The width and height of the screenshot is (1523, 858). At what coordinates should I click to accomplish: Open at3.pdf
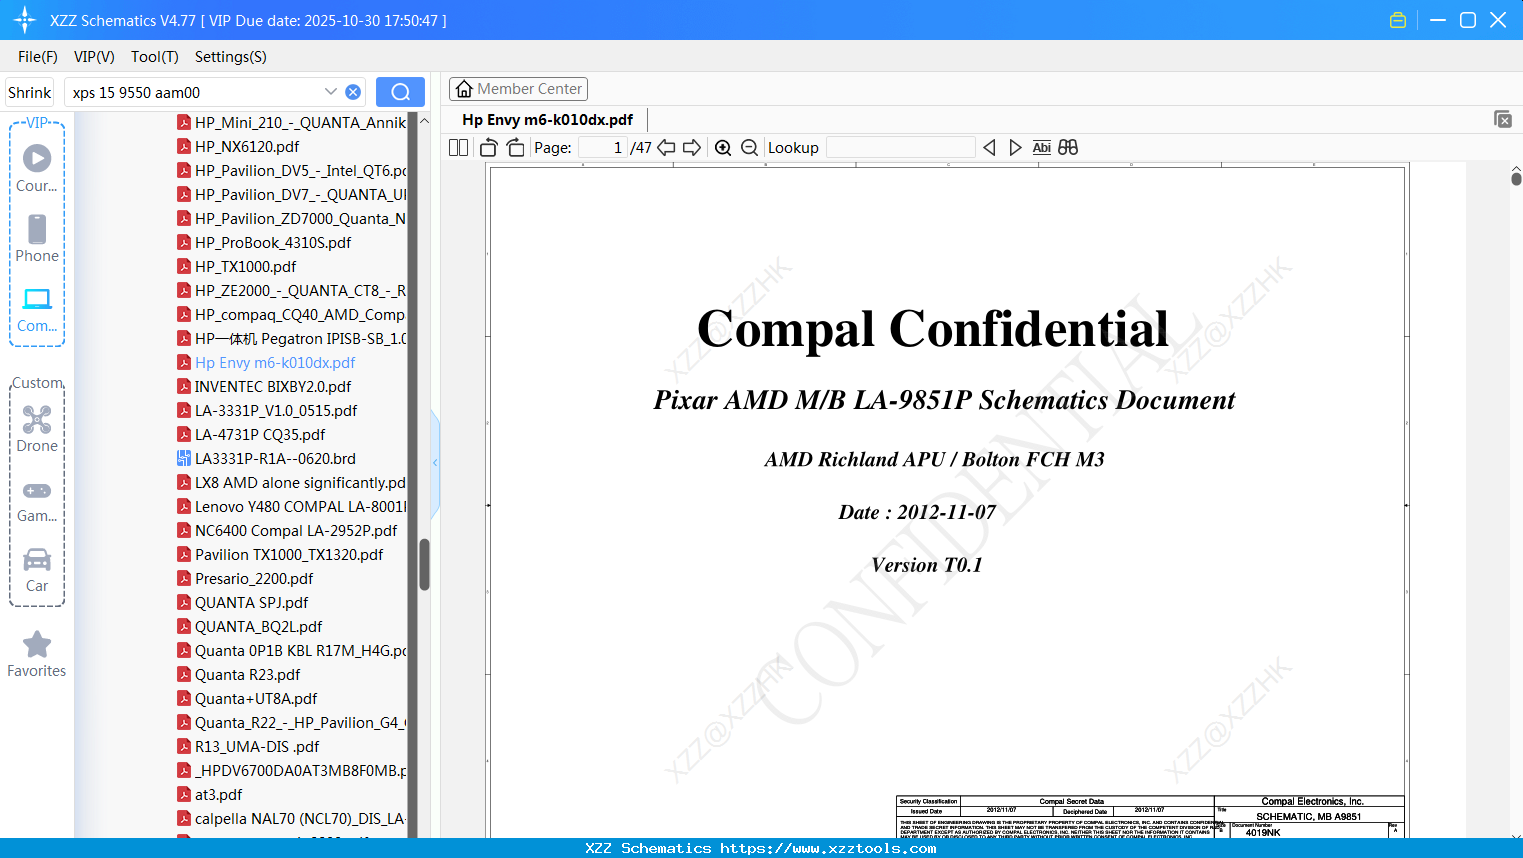(218, 795)
